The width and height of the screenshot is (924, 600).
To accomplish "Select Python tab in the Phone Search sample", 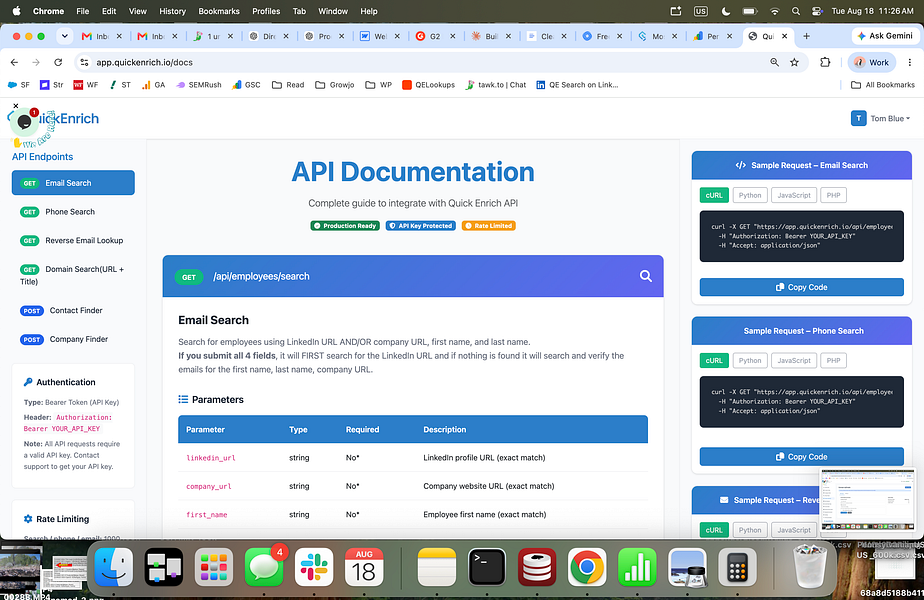I will click(750, 361).
